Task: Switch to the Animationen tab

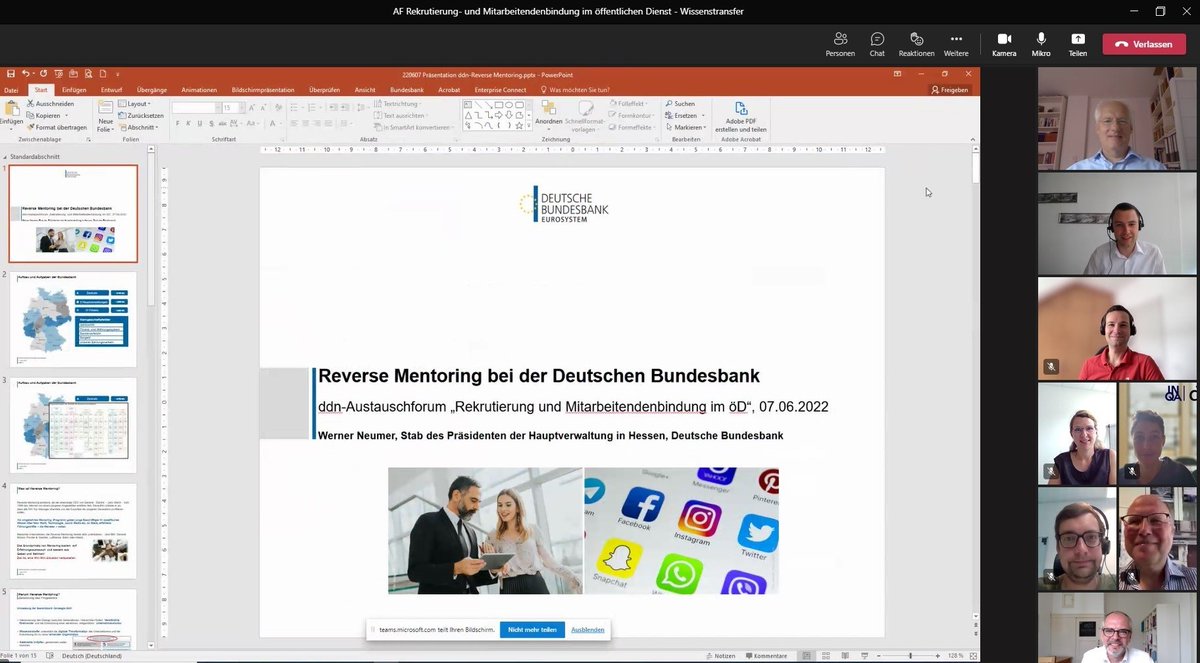Action: coord(199,90)
